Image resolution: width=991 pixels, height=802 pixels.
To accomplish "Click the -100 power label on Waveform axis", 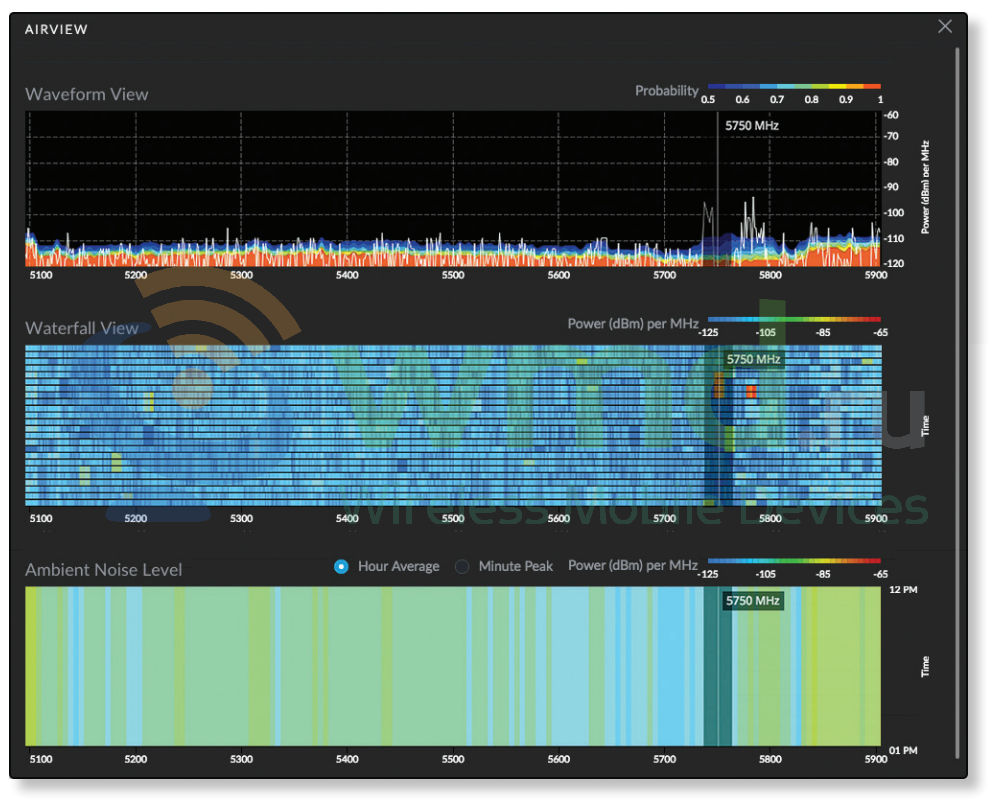I will point(894,212).
